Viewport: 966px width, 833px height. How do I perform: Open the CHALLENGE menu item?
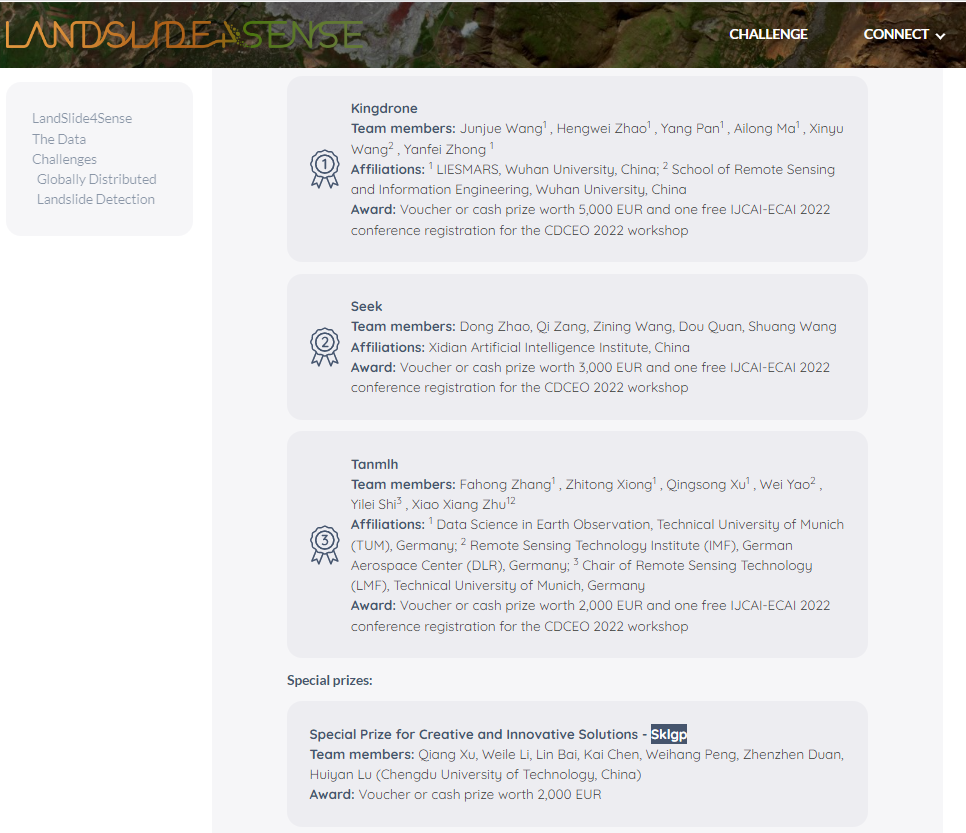tap(768, 34)
